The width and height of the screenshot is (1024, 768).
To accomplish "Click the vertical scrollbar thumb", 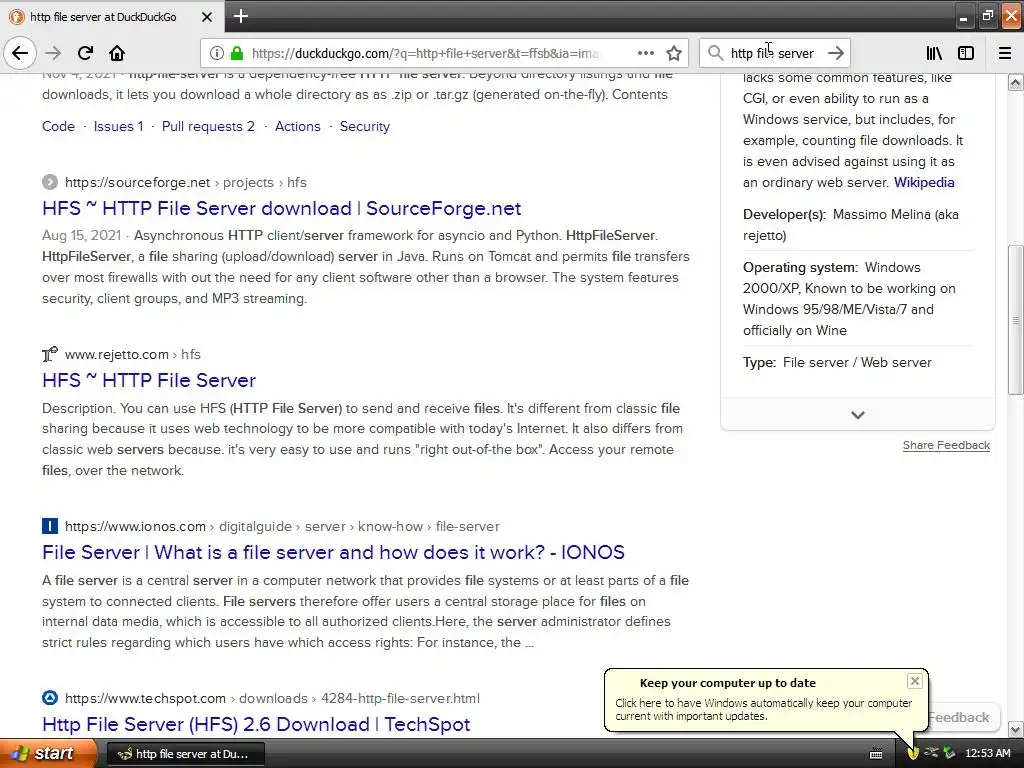I will (x=1015, y=320).
